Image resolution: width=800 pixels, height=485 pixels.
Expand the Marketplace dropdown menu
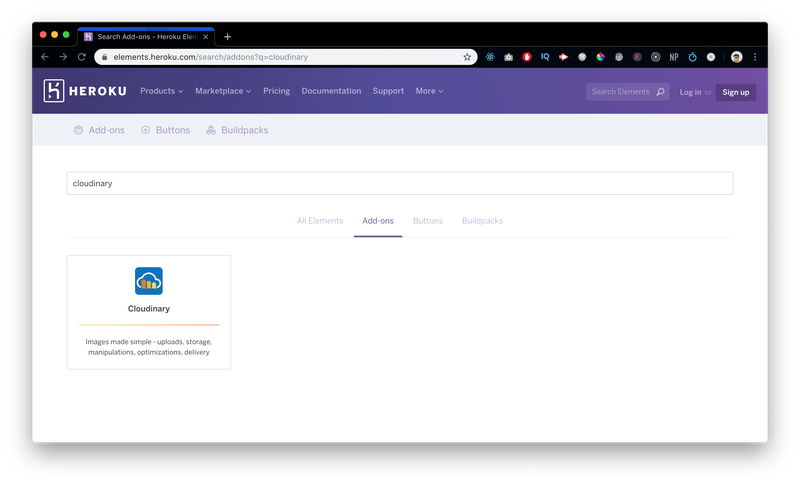click(223, 91)
